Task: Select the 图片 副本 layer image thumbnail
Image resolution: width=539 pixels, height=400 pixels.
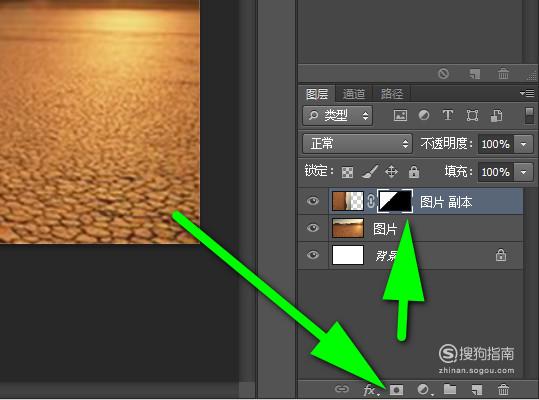Action: click(x=348, y=201)
